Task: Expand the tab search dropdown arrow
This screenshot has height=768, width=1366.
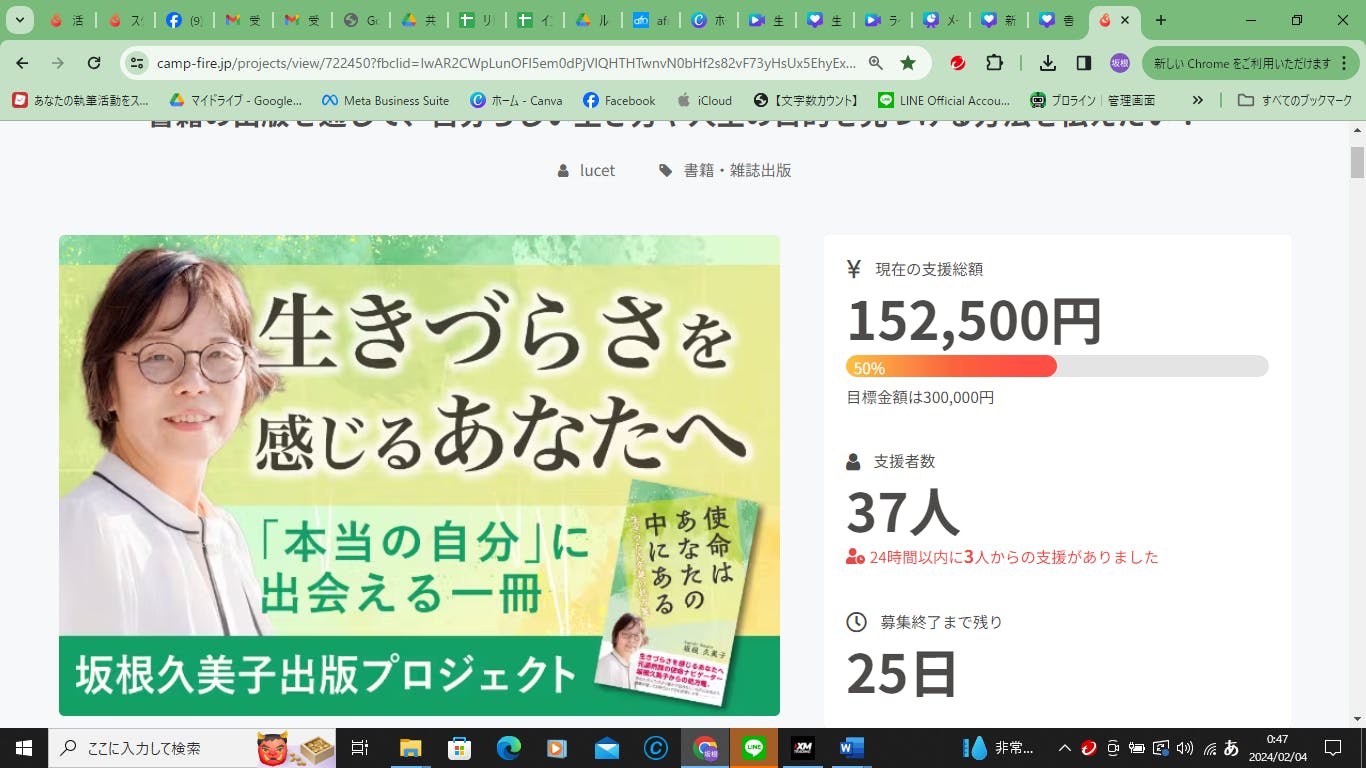Action: (20, 20)
